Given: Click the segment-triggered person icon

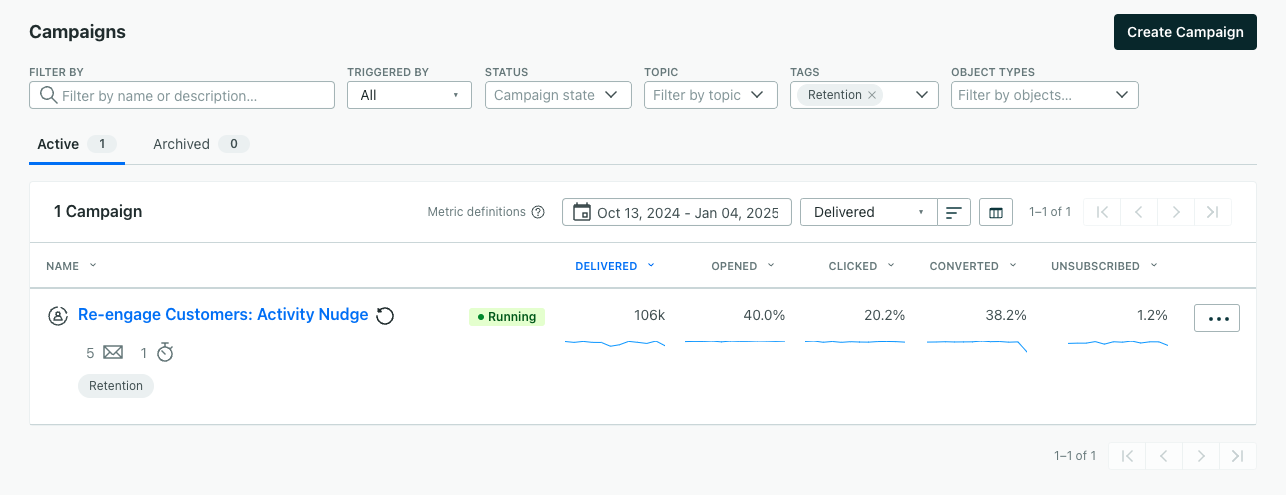Looking at the screenshot, I should click(x=58, y=316).
